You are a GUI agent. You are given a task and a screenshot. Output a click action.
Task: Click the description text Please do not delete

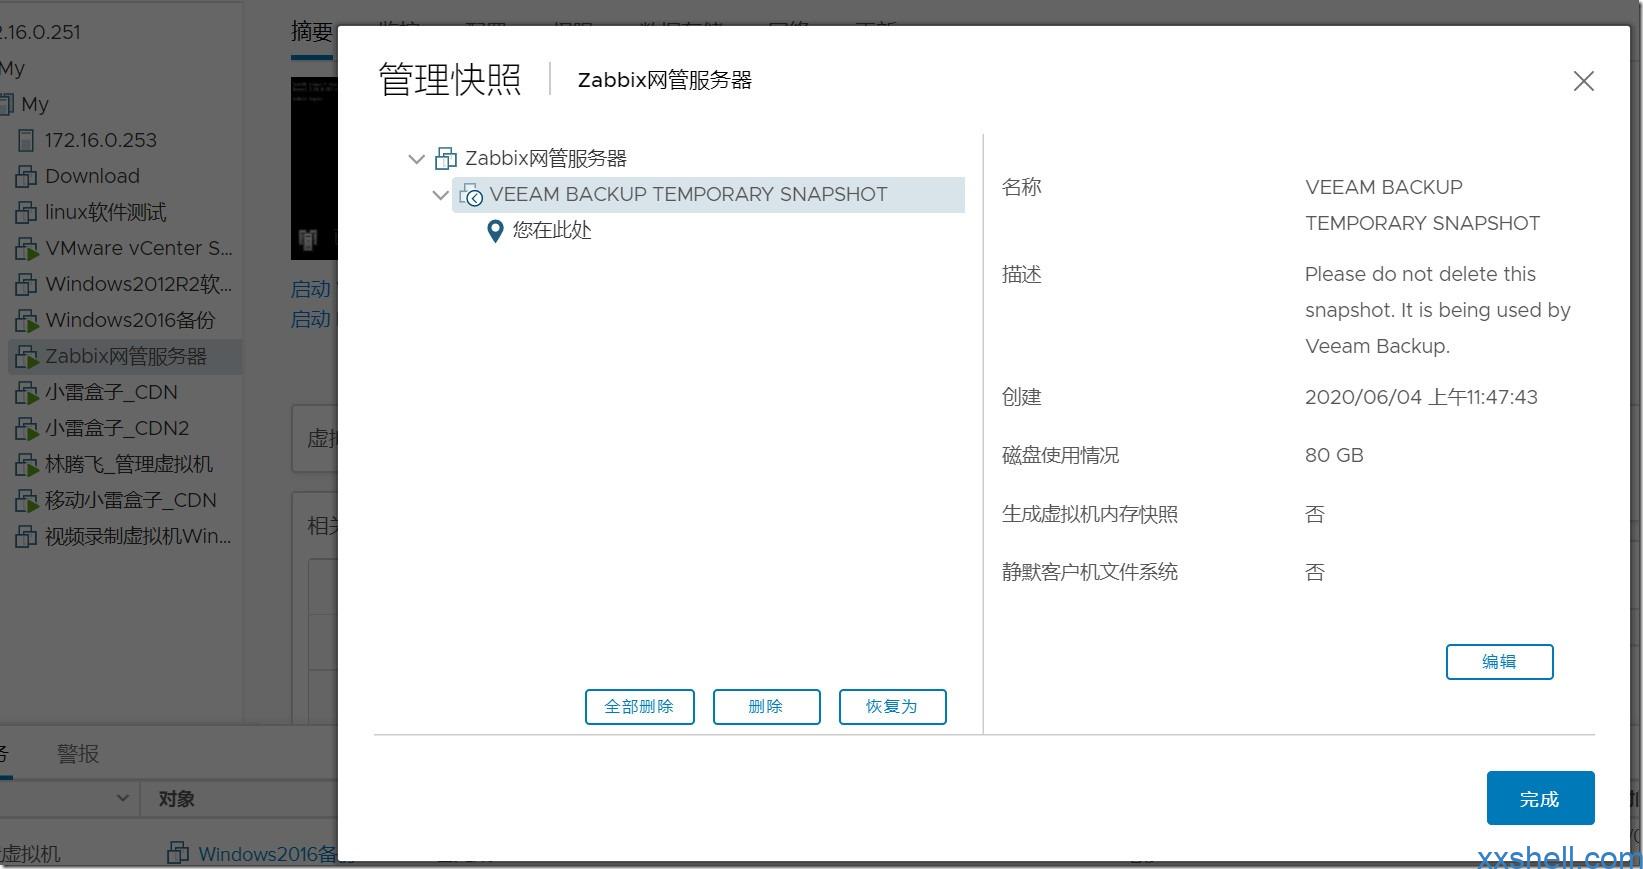coord(1437,310)
